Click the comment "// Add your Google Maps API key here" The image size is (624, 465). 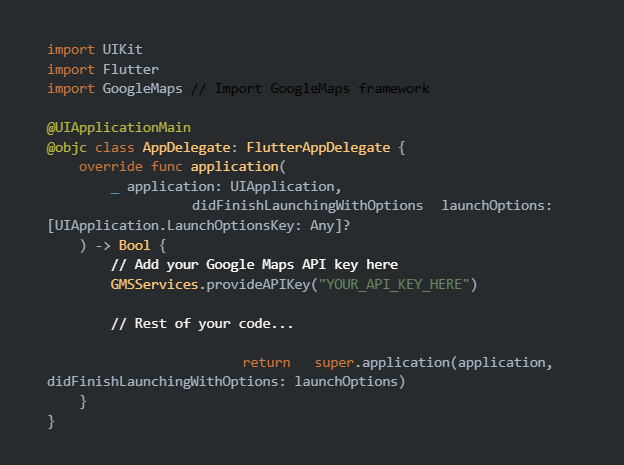(x=254, y=264)
